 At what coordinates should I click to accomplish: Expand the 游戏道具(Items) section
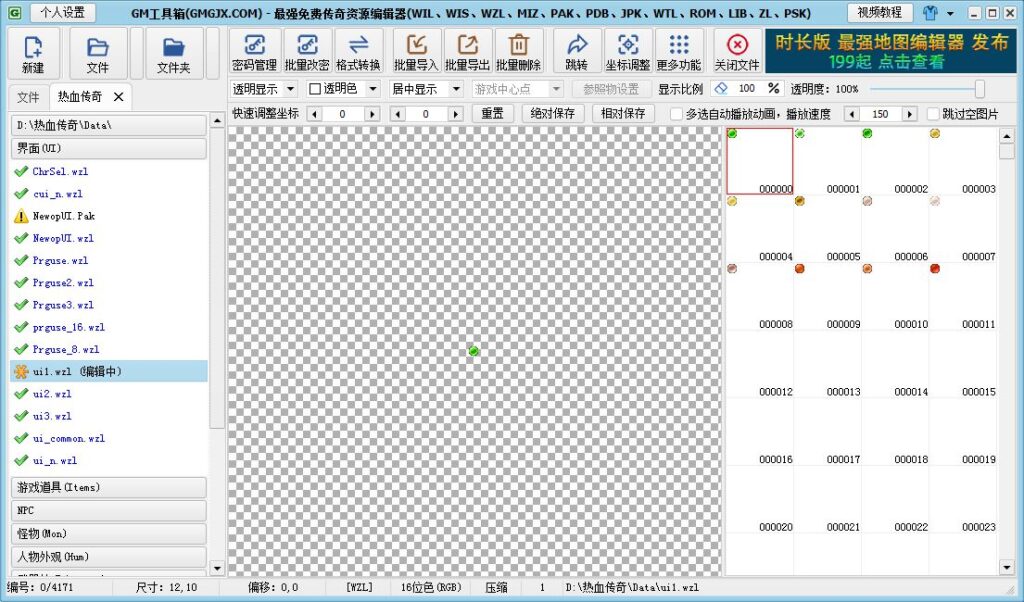point(108,487)
